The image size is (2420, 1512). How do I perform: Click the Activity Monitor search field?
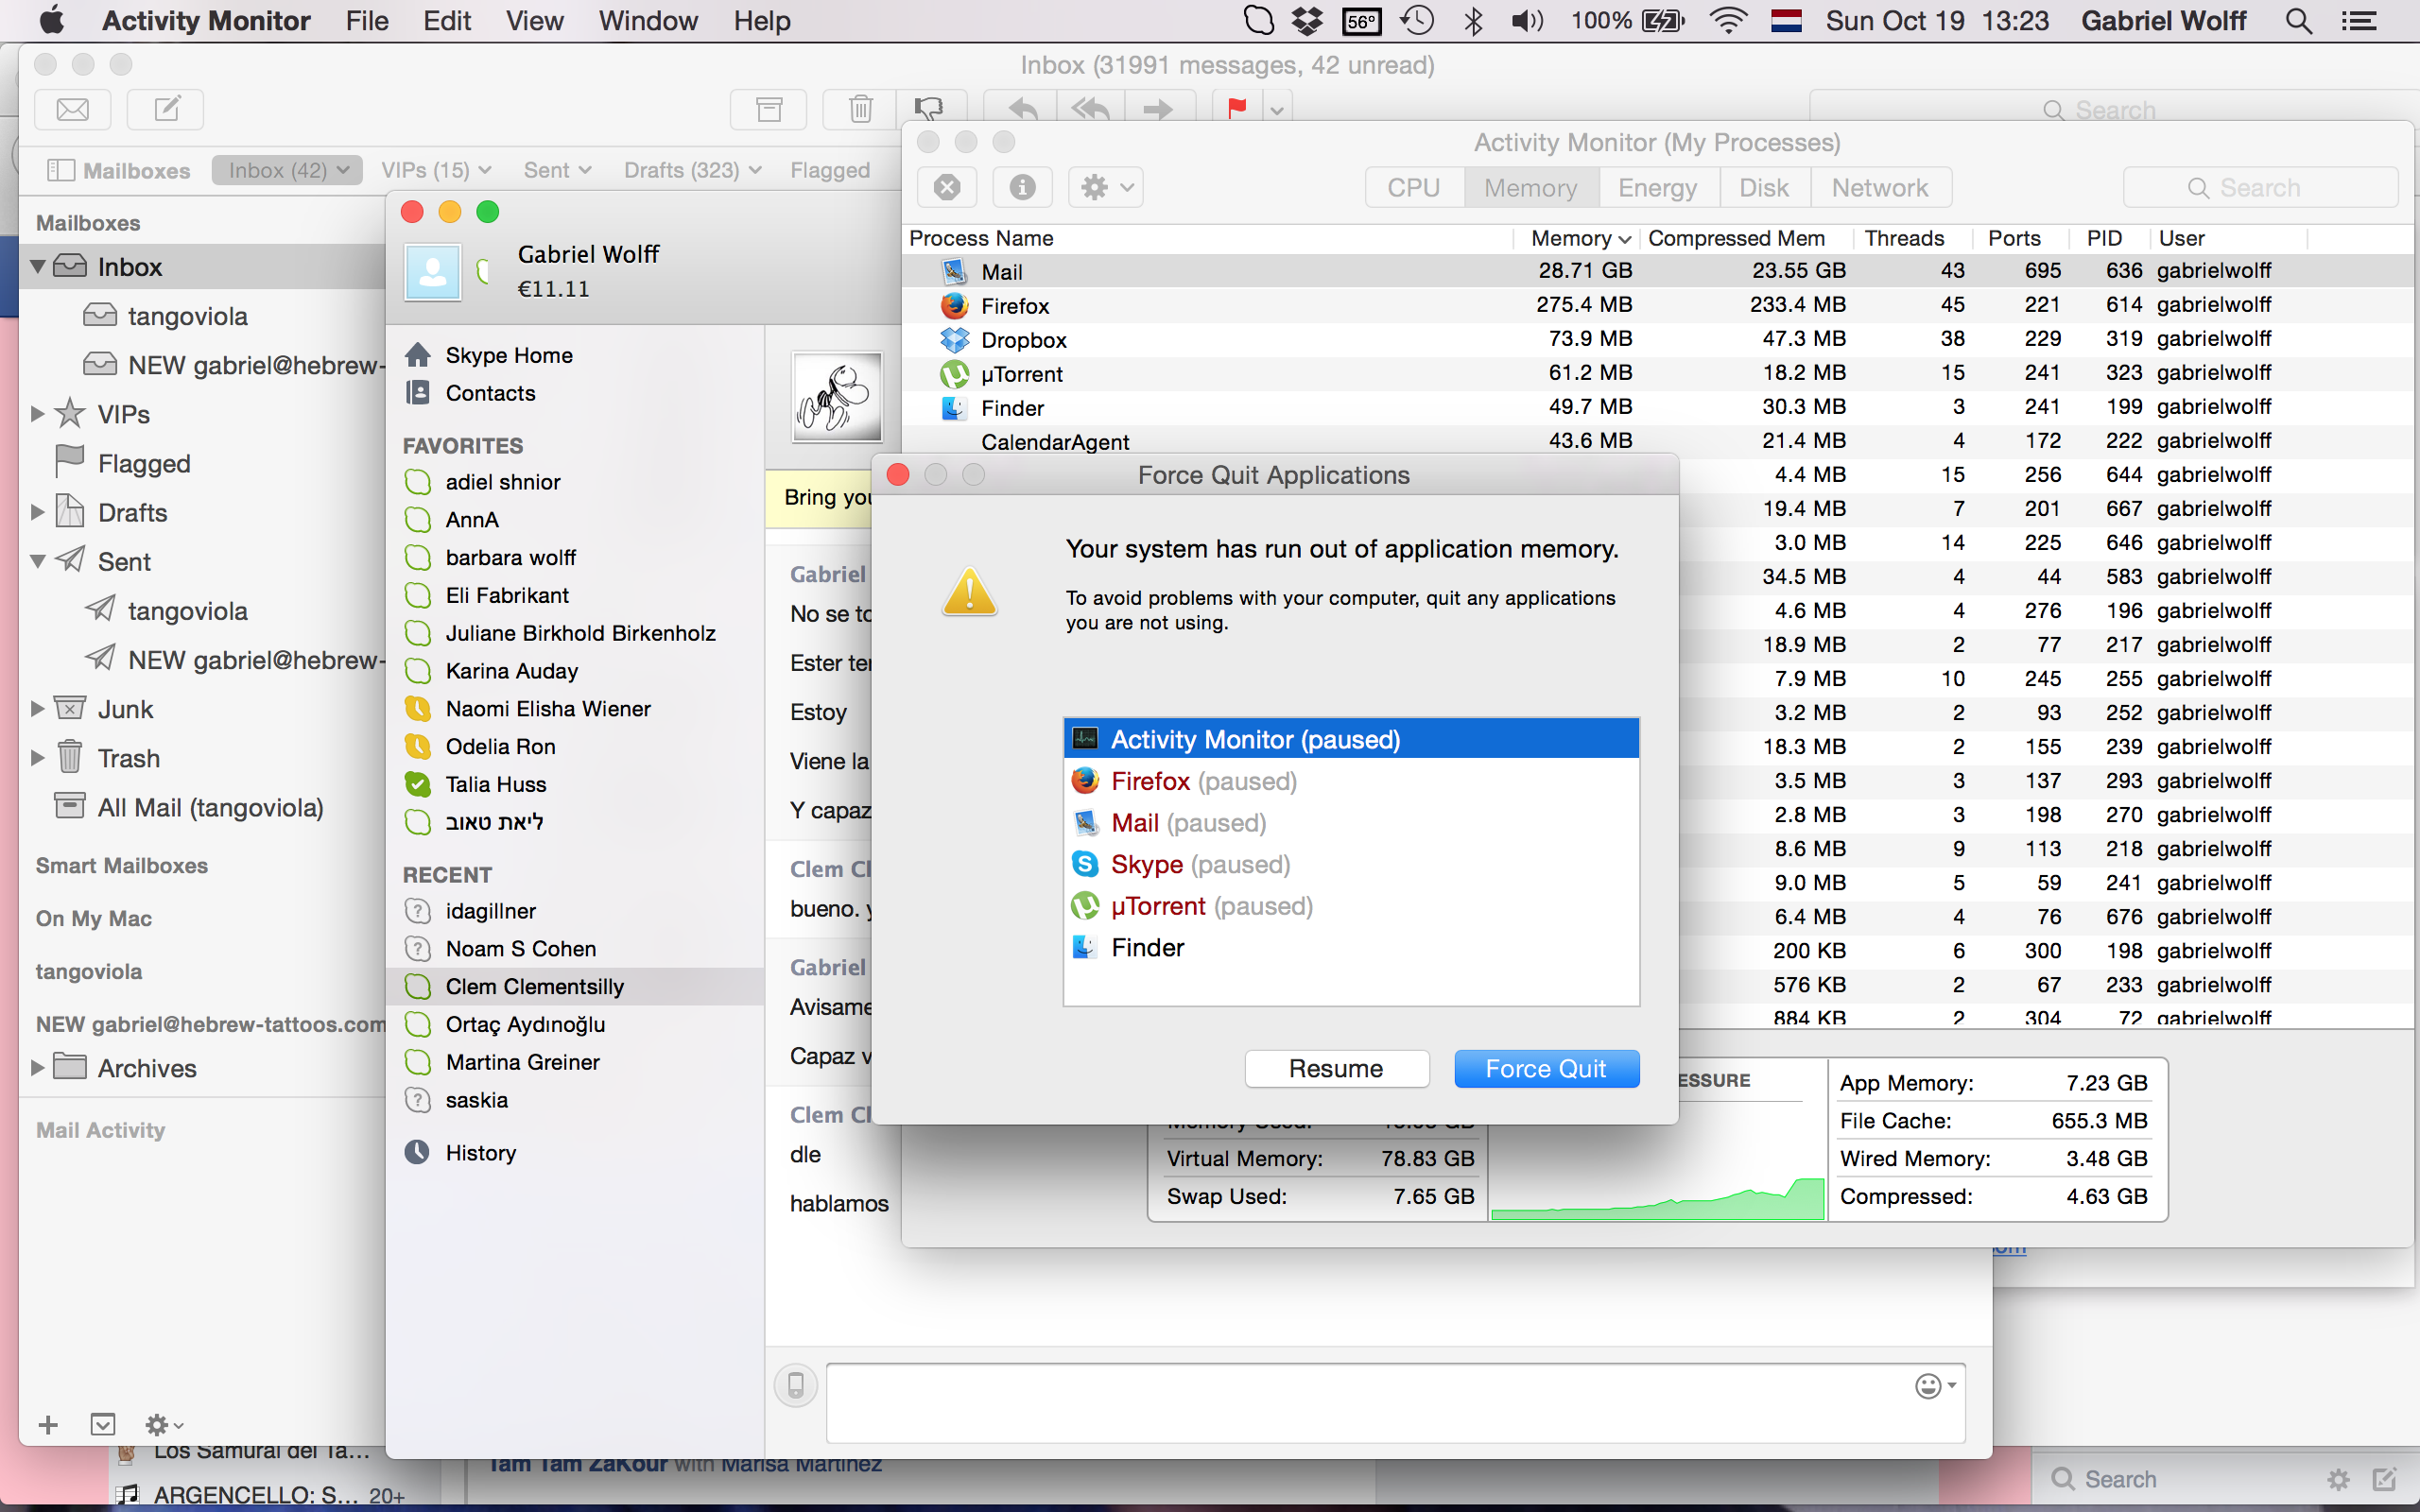pyautogui.click(x=2260, y=187)
